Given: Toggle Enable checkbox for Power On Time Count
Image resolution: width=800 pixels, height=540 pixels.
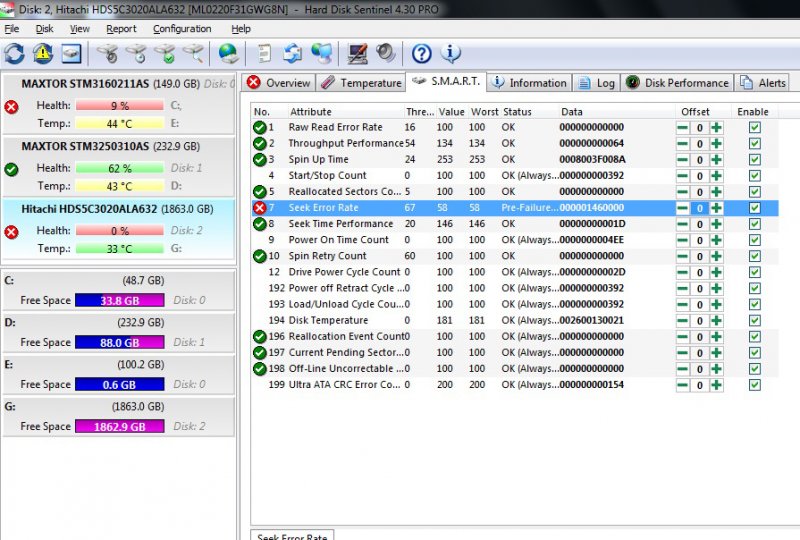Looking at the screenshot, I should pos(755,240).
